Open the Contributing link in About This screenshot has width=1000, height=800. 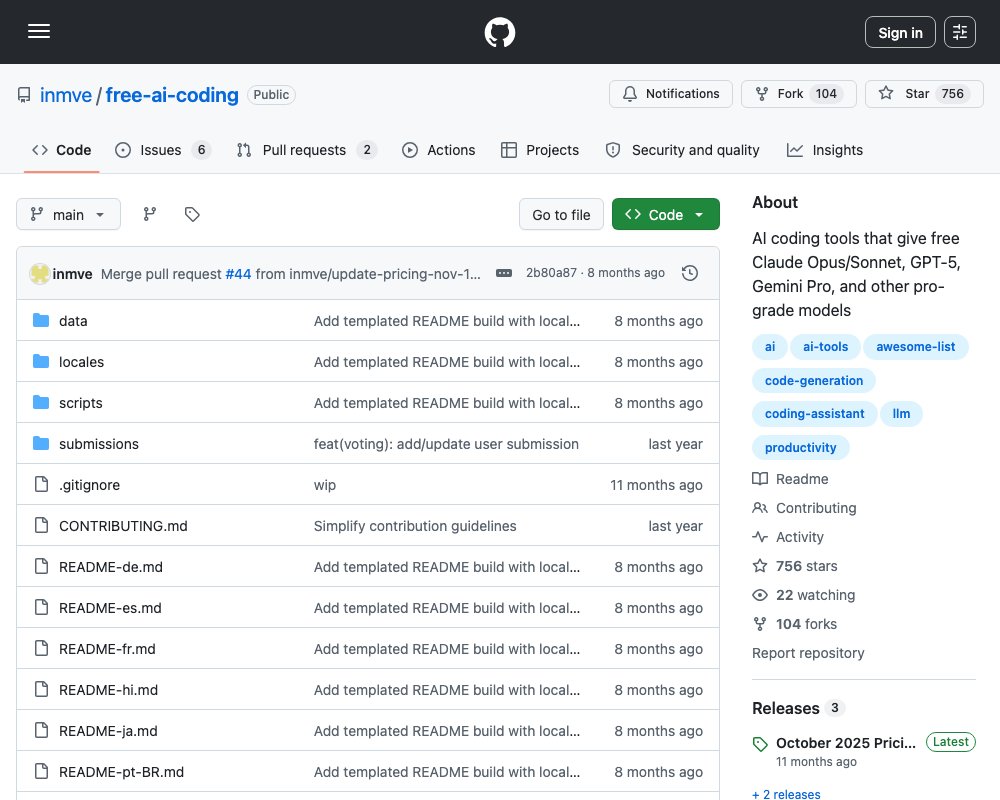point(804,508)
